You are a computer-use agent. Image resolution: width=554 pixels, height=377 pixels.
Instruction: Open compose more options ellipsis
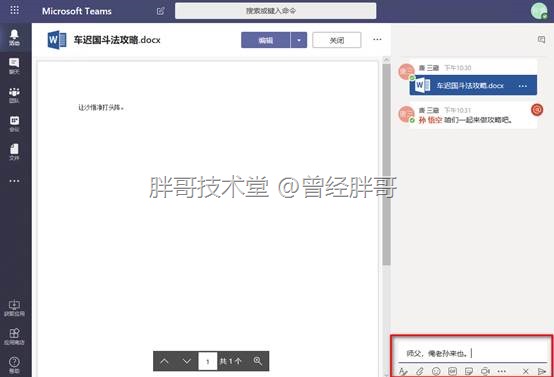pos(501,371)
